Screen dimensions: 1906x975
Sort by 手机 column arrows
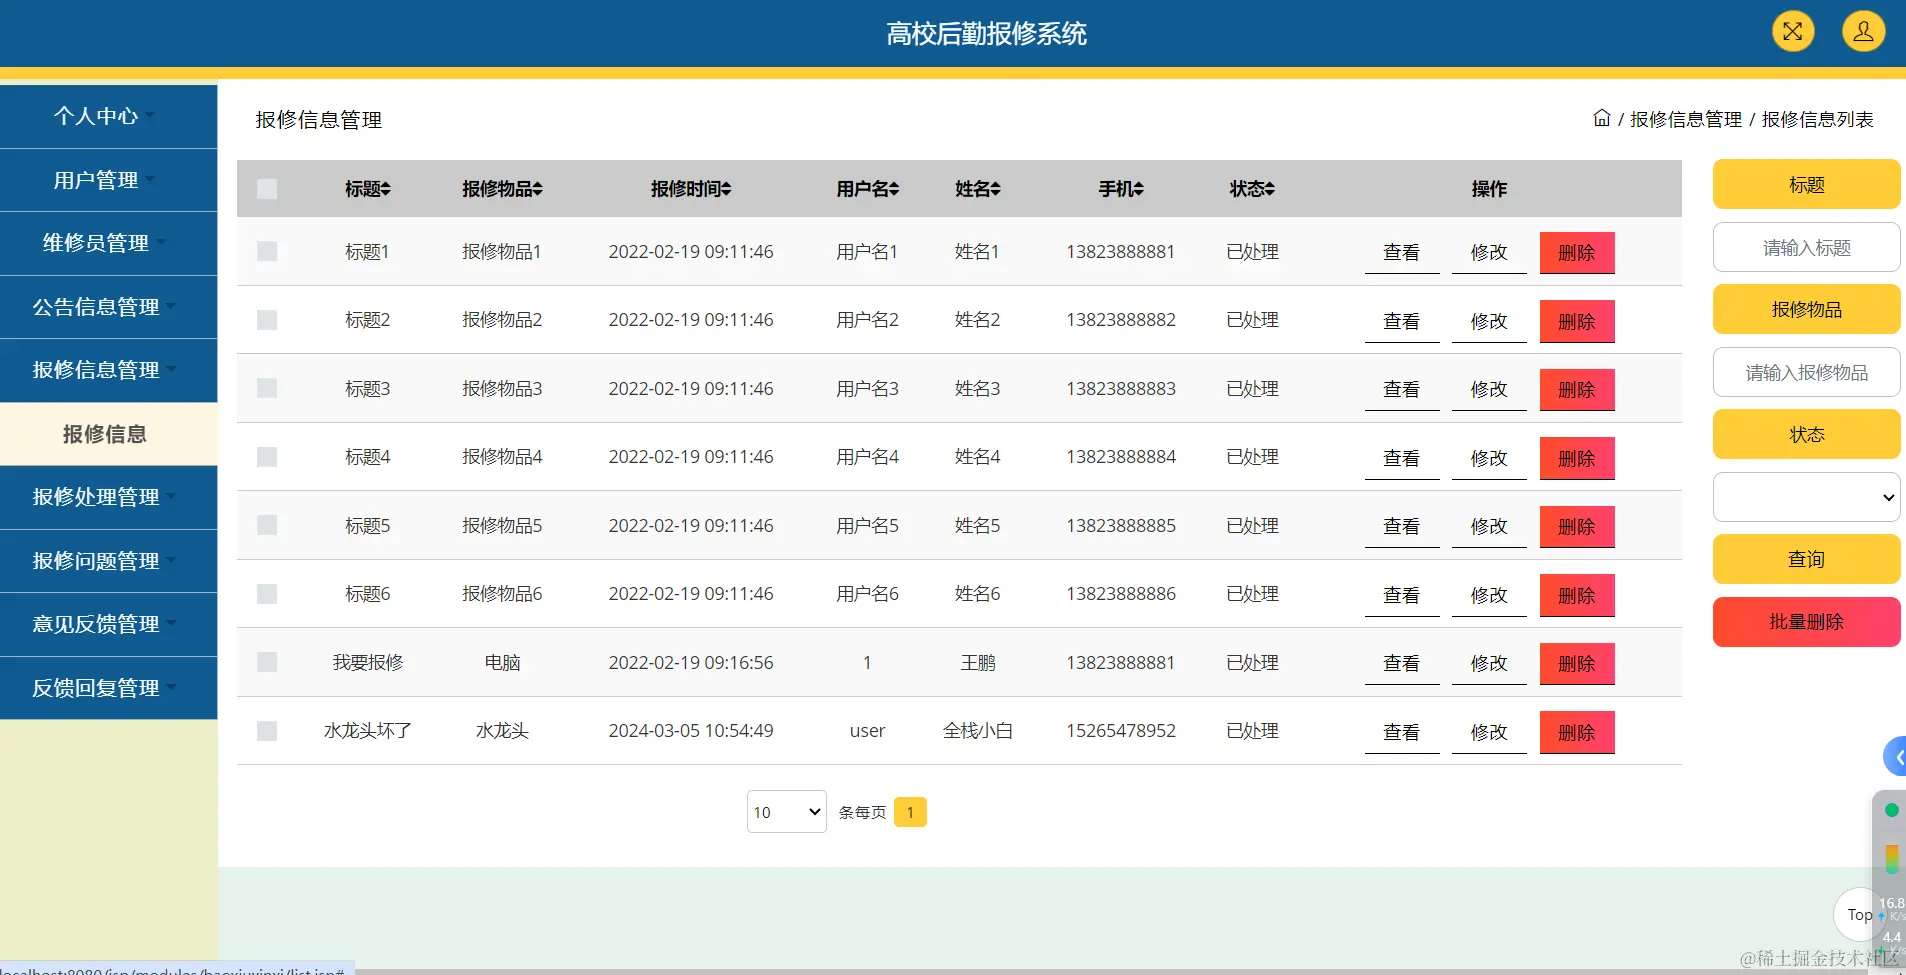(1139, 189)
